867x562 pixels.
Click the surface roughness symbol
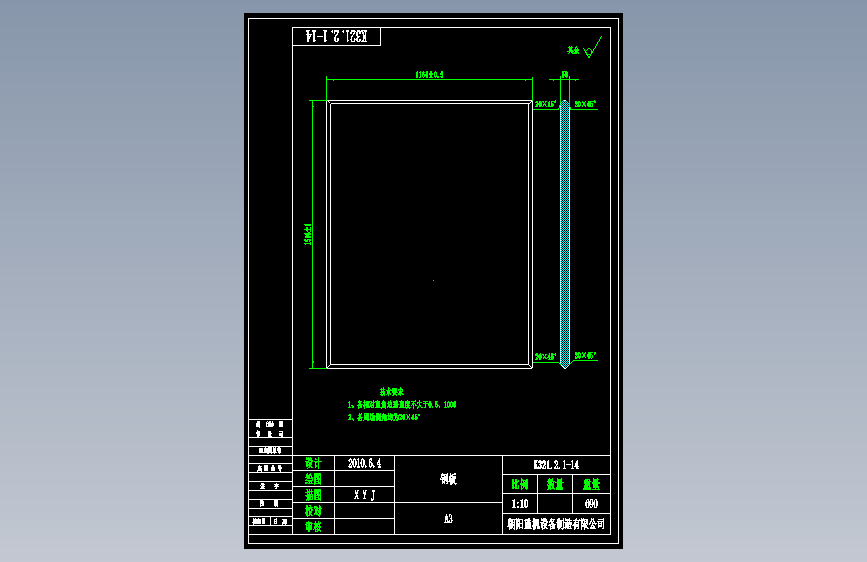593,48
